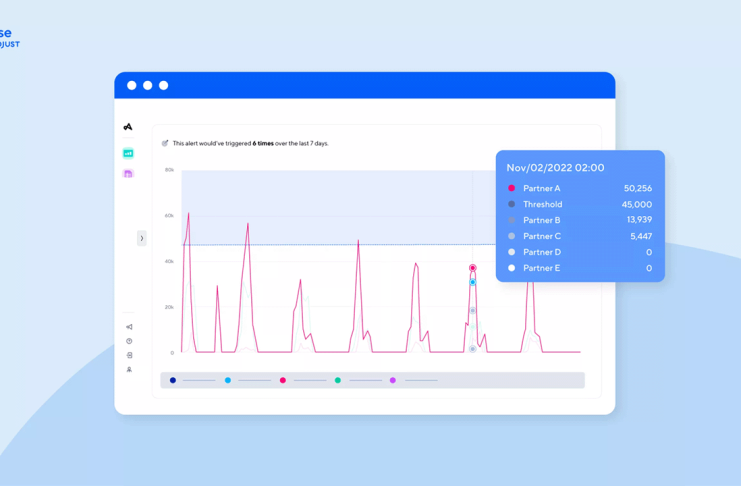741x486 pixels.
Task: Select the light blue legend dot
Action: click(x=228, y=380)
